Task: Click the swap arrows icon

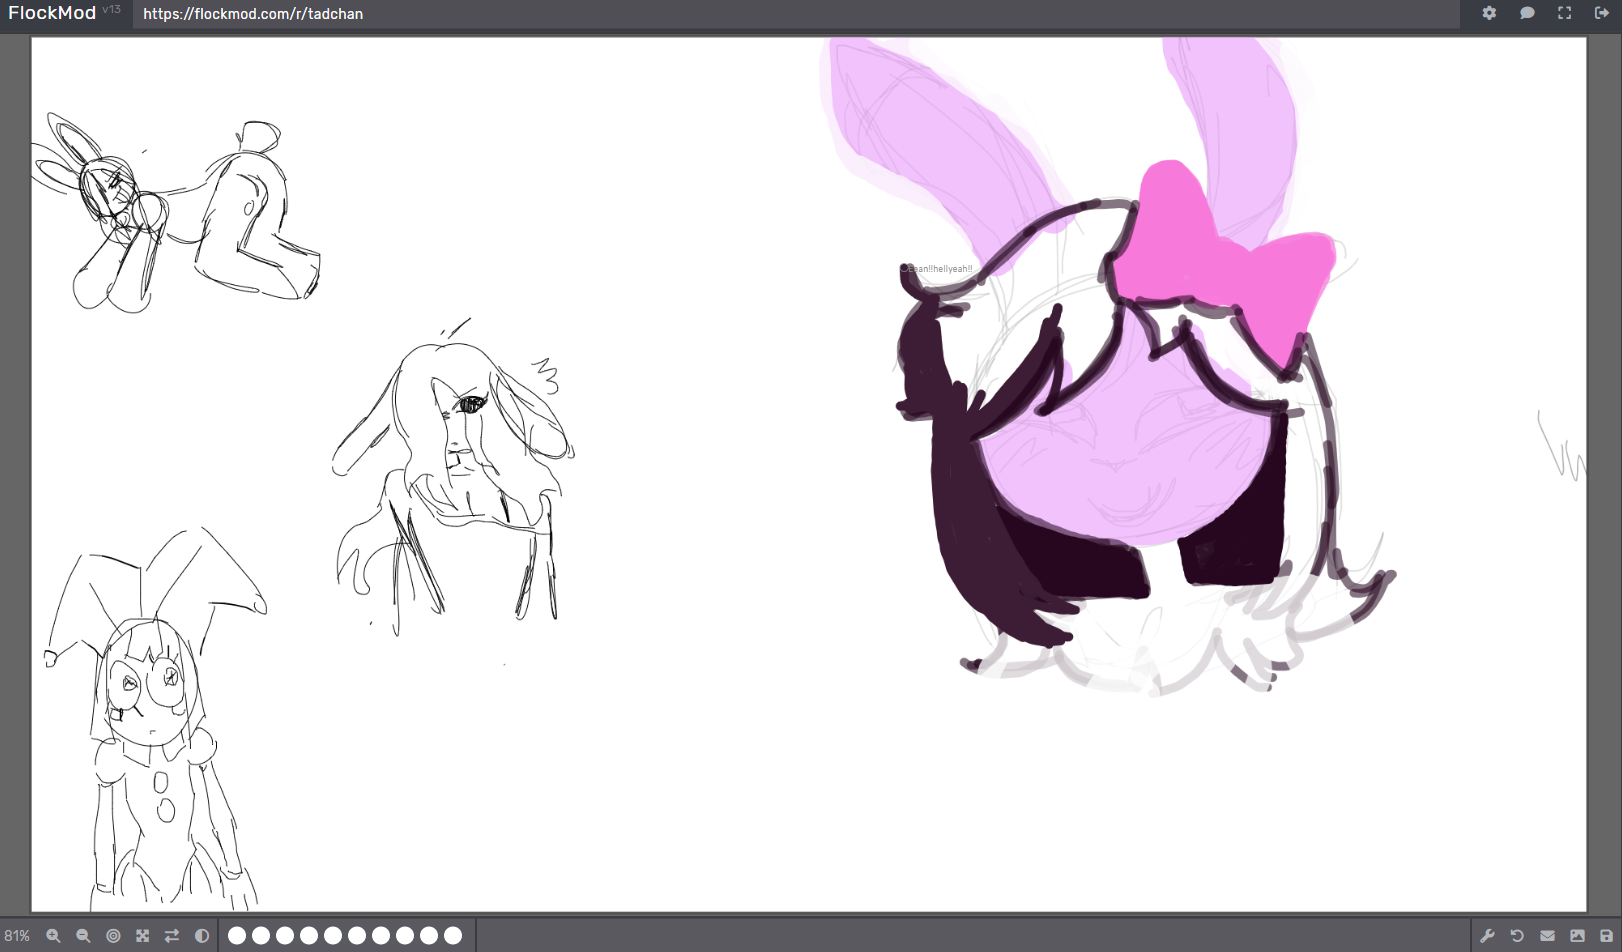Action: pos(172,936)
